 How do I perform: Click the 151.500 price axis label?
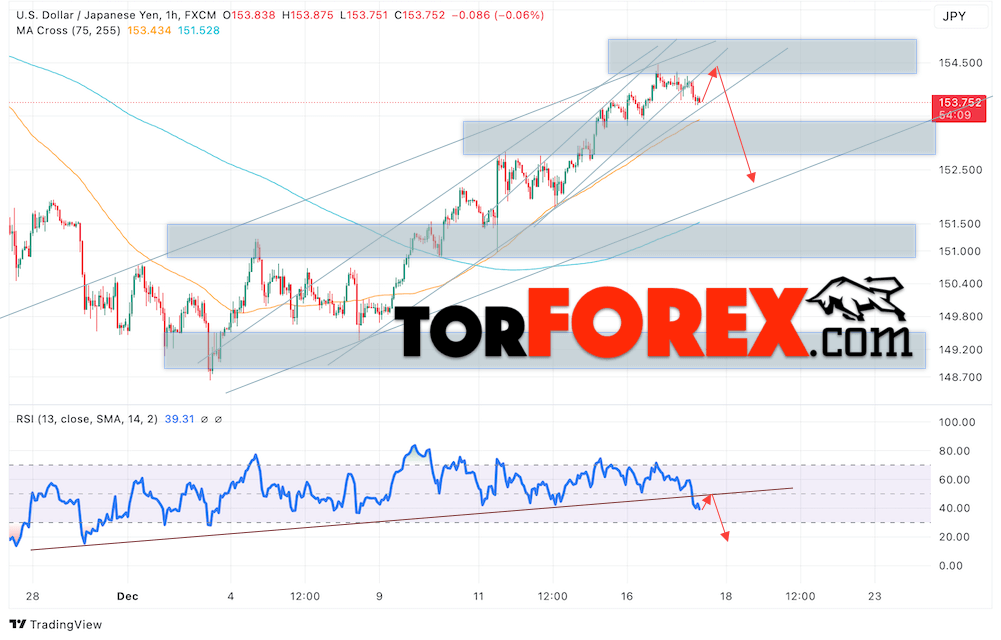pos(960,224)
